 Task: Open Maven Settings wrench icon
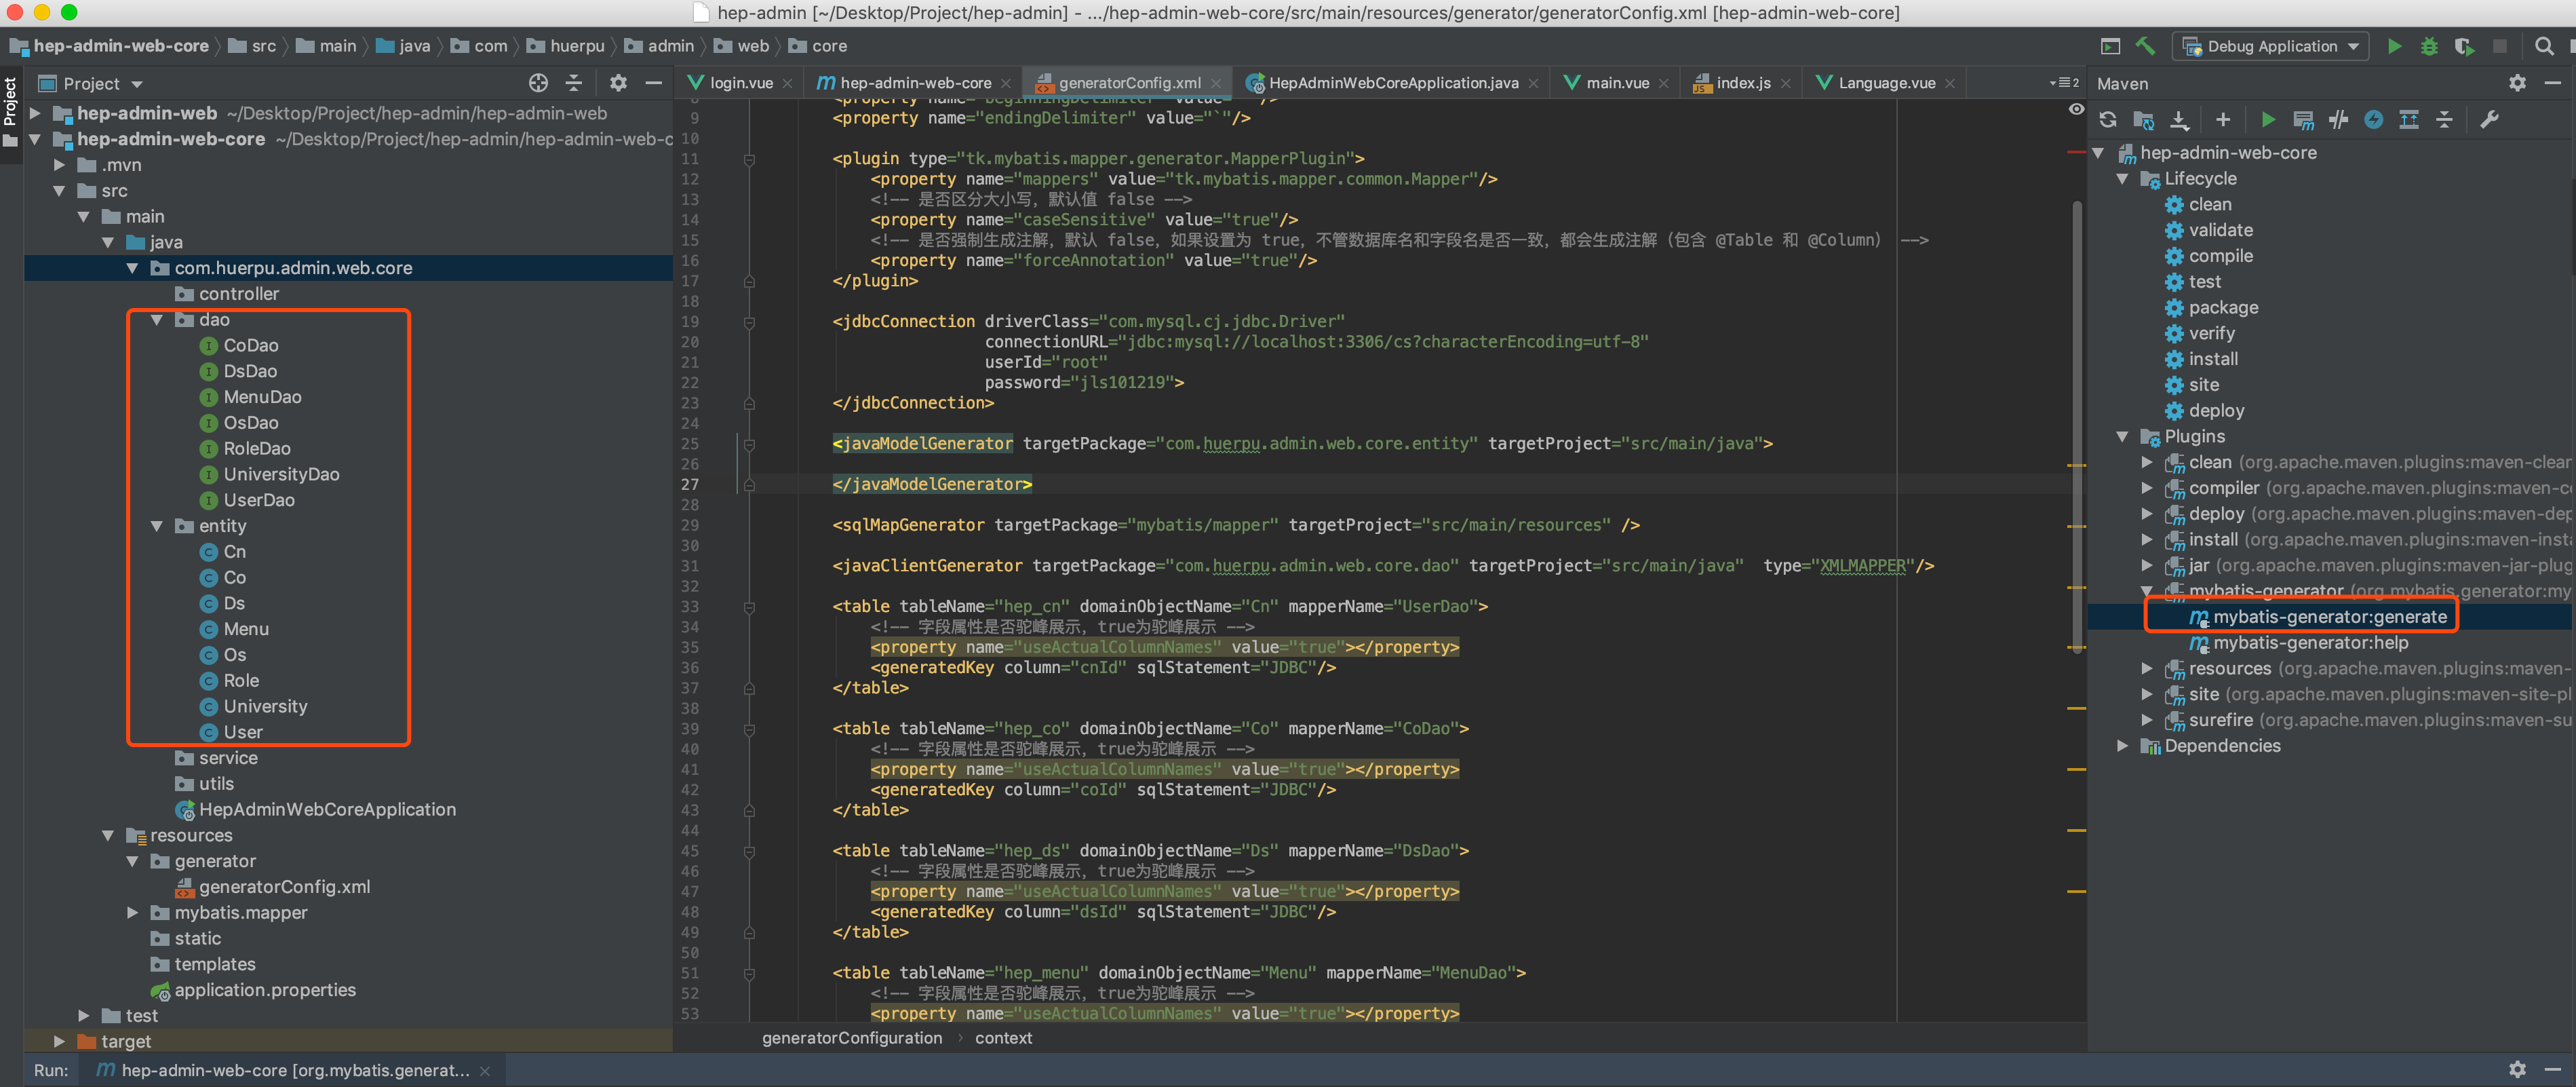pos(2490,120)
